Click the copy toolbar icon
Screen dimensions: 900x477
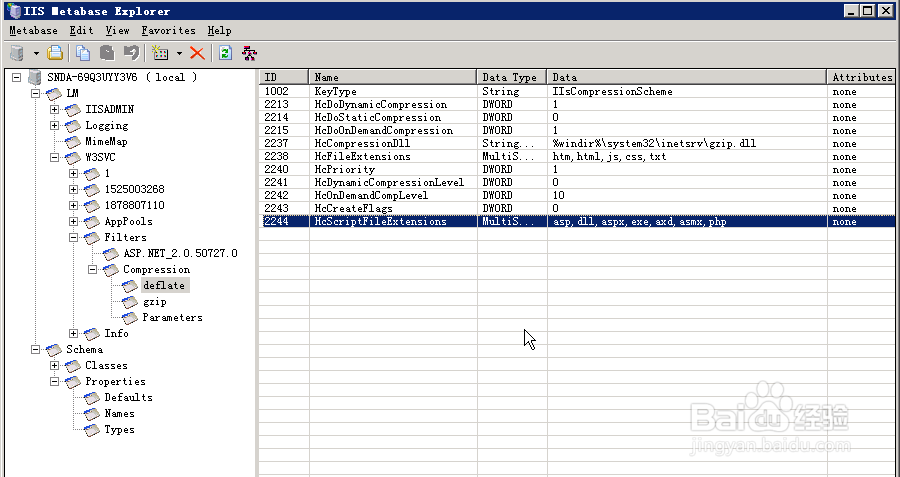pyautogui.click(x=83, y=53)
